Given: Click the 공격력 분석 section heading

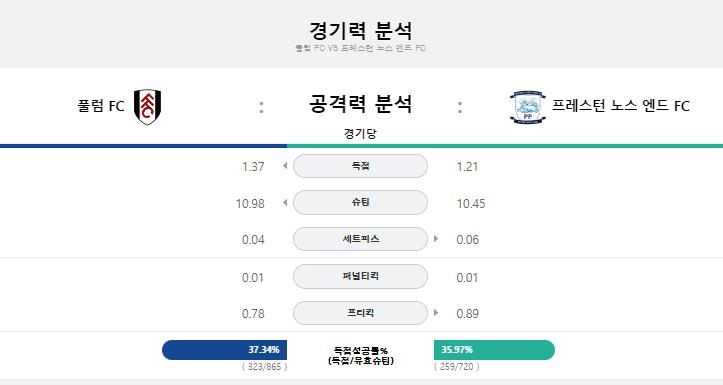Looking at the screenshot, I should coord(360,104).
